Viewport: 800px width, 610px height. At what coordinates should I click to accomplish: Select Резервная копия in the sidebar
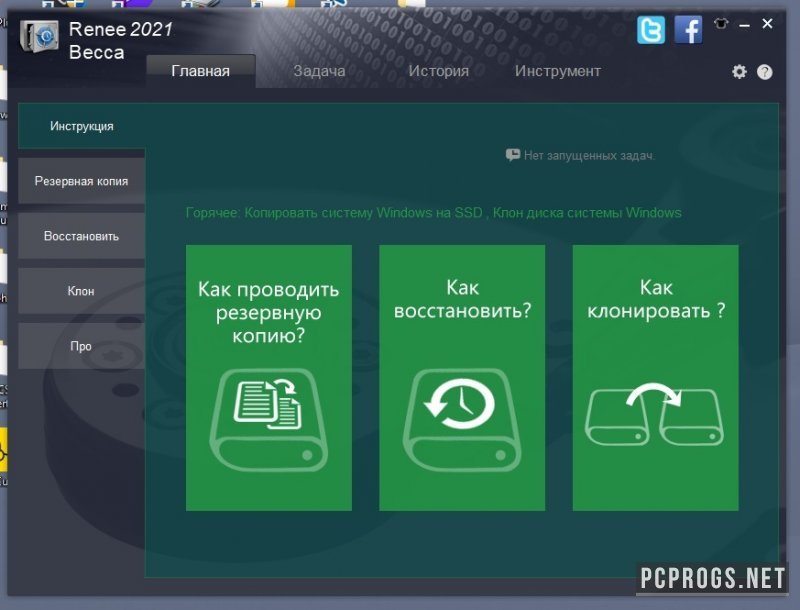82,181
